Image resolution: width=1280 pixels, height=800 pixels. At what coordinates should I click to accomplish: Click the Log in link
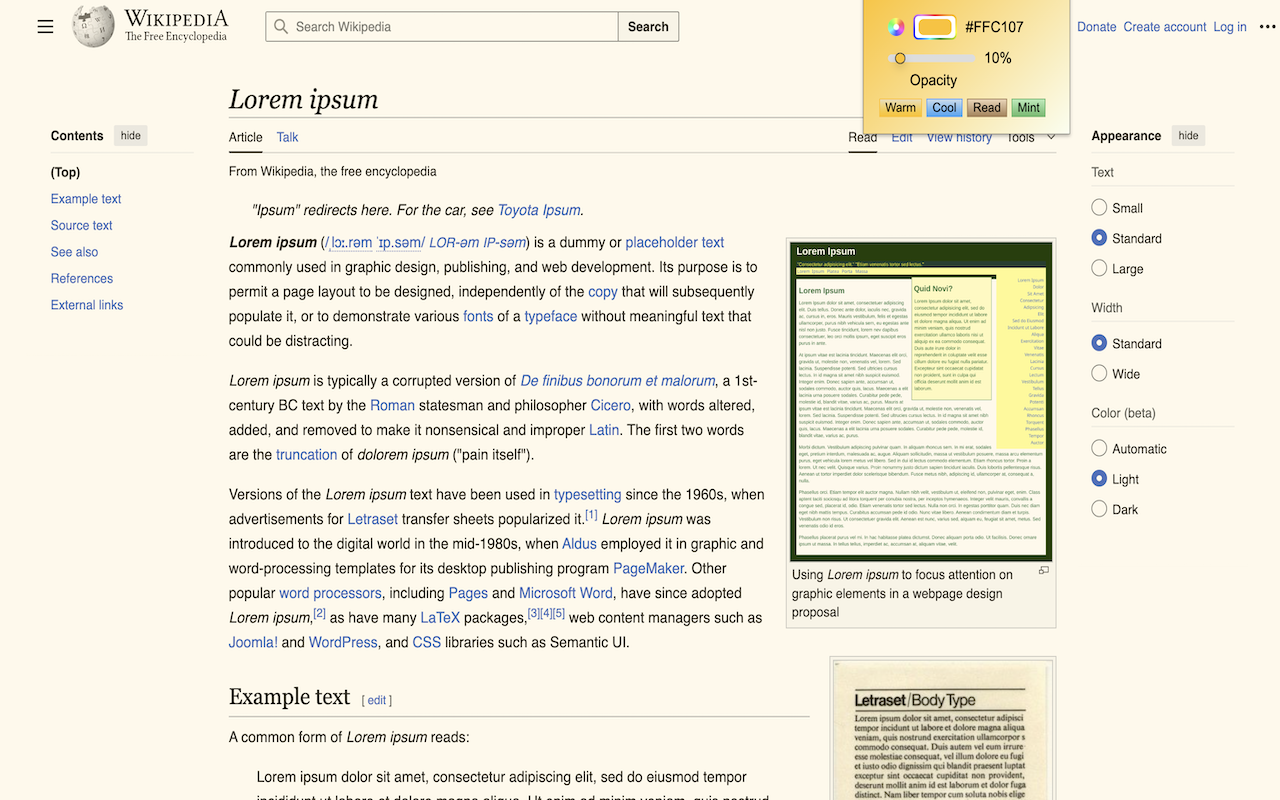(1230, 27)
